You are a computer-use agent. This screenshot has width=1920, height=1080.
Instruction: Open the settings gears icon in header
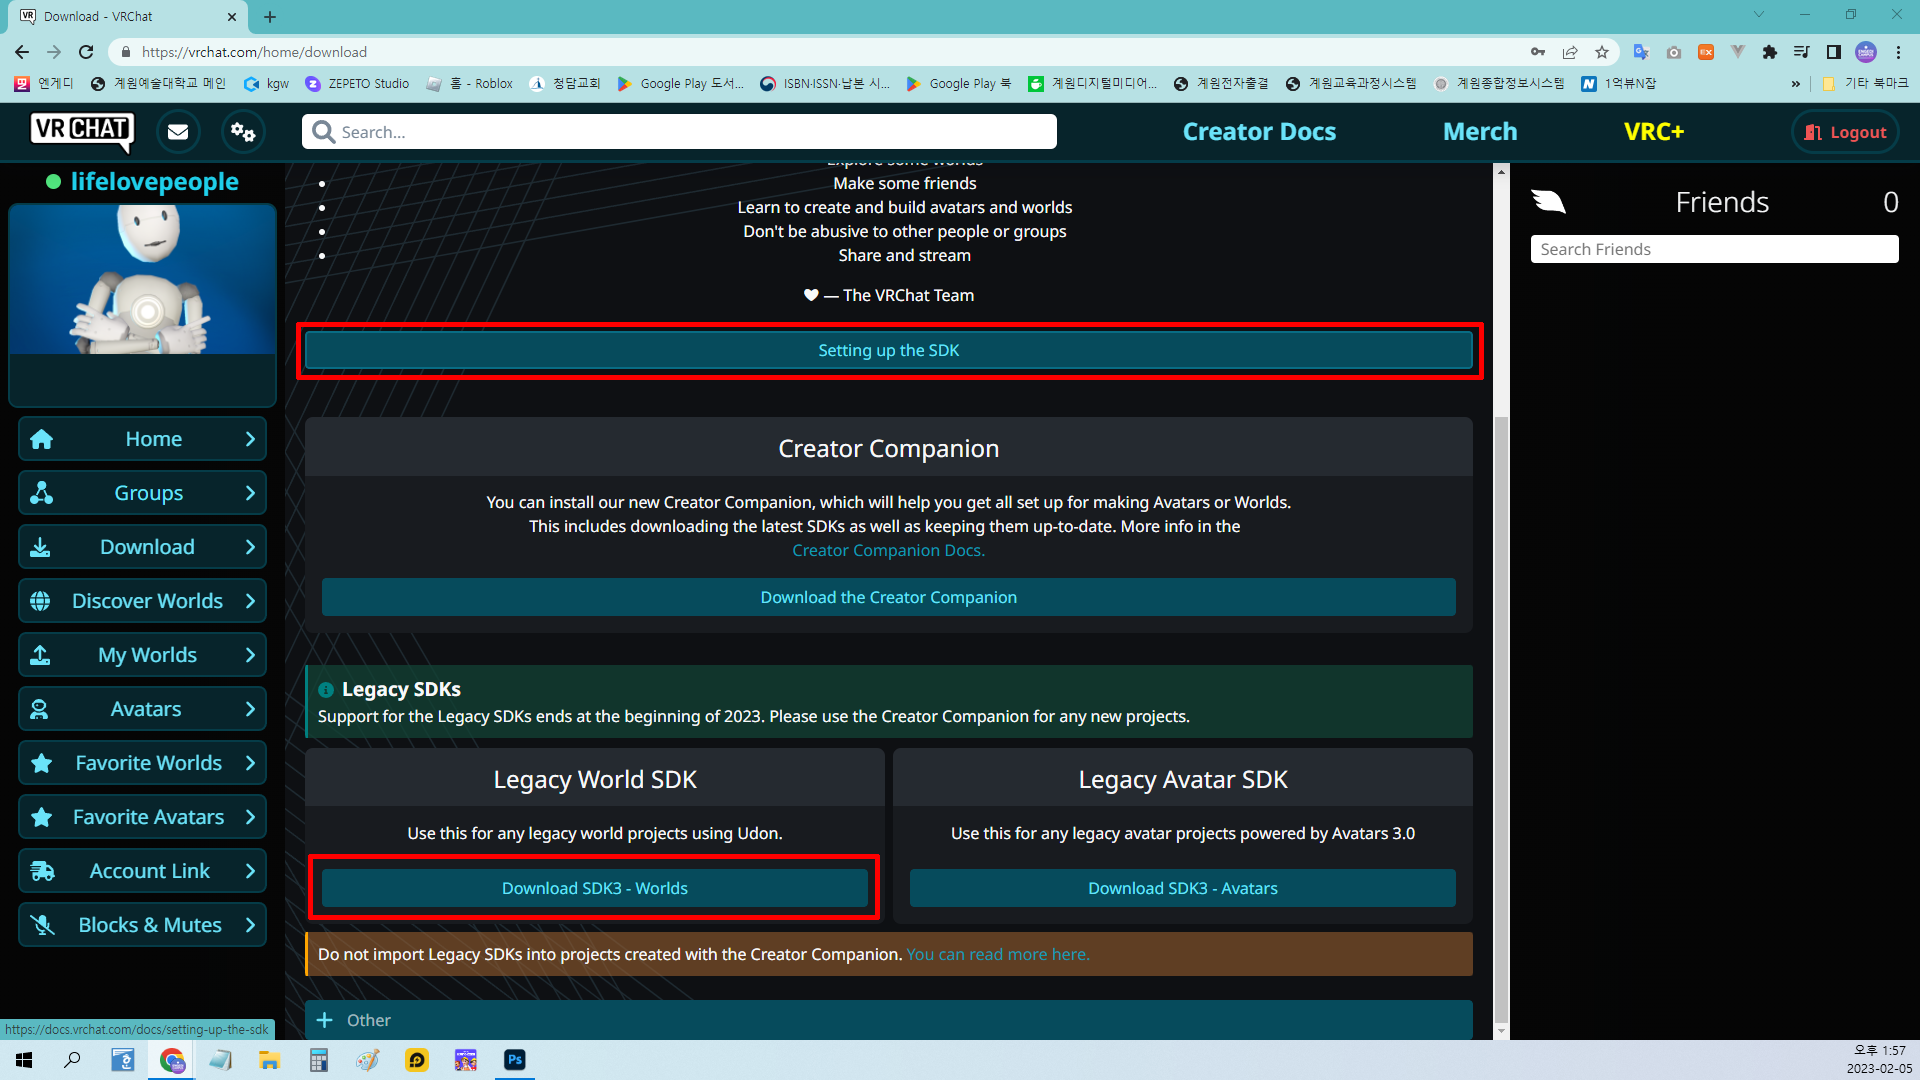[x=243, y=132]
